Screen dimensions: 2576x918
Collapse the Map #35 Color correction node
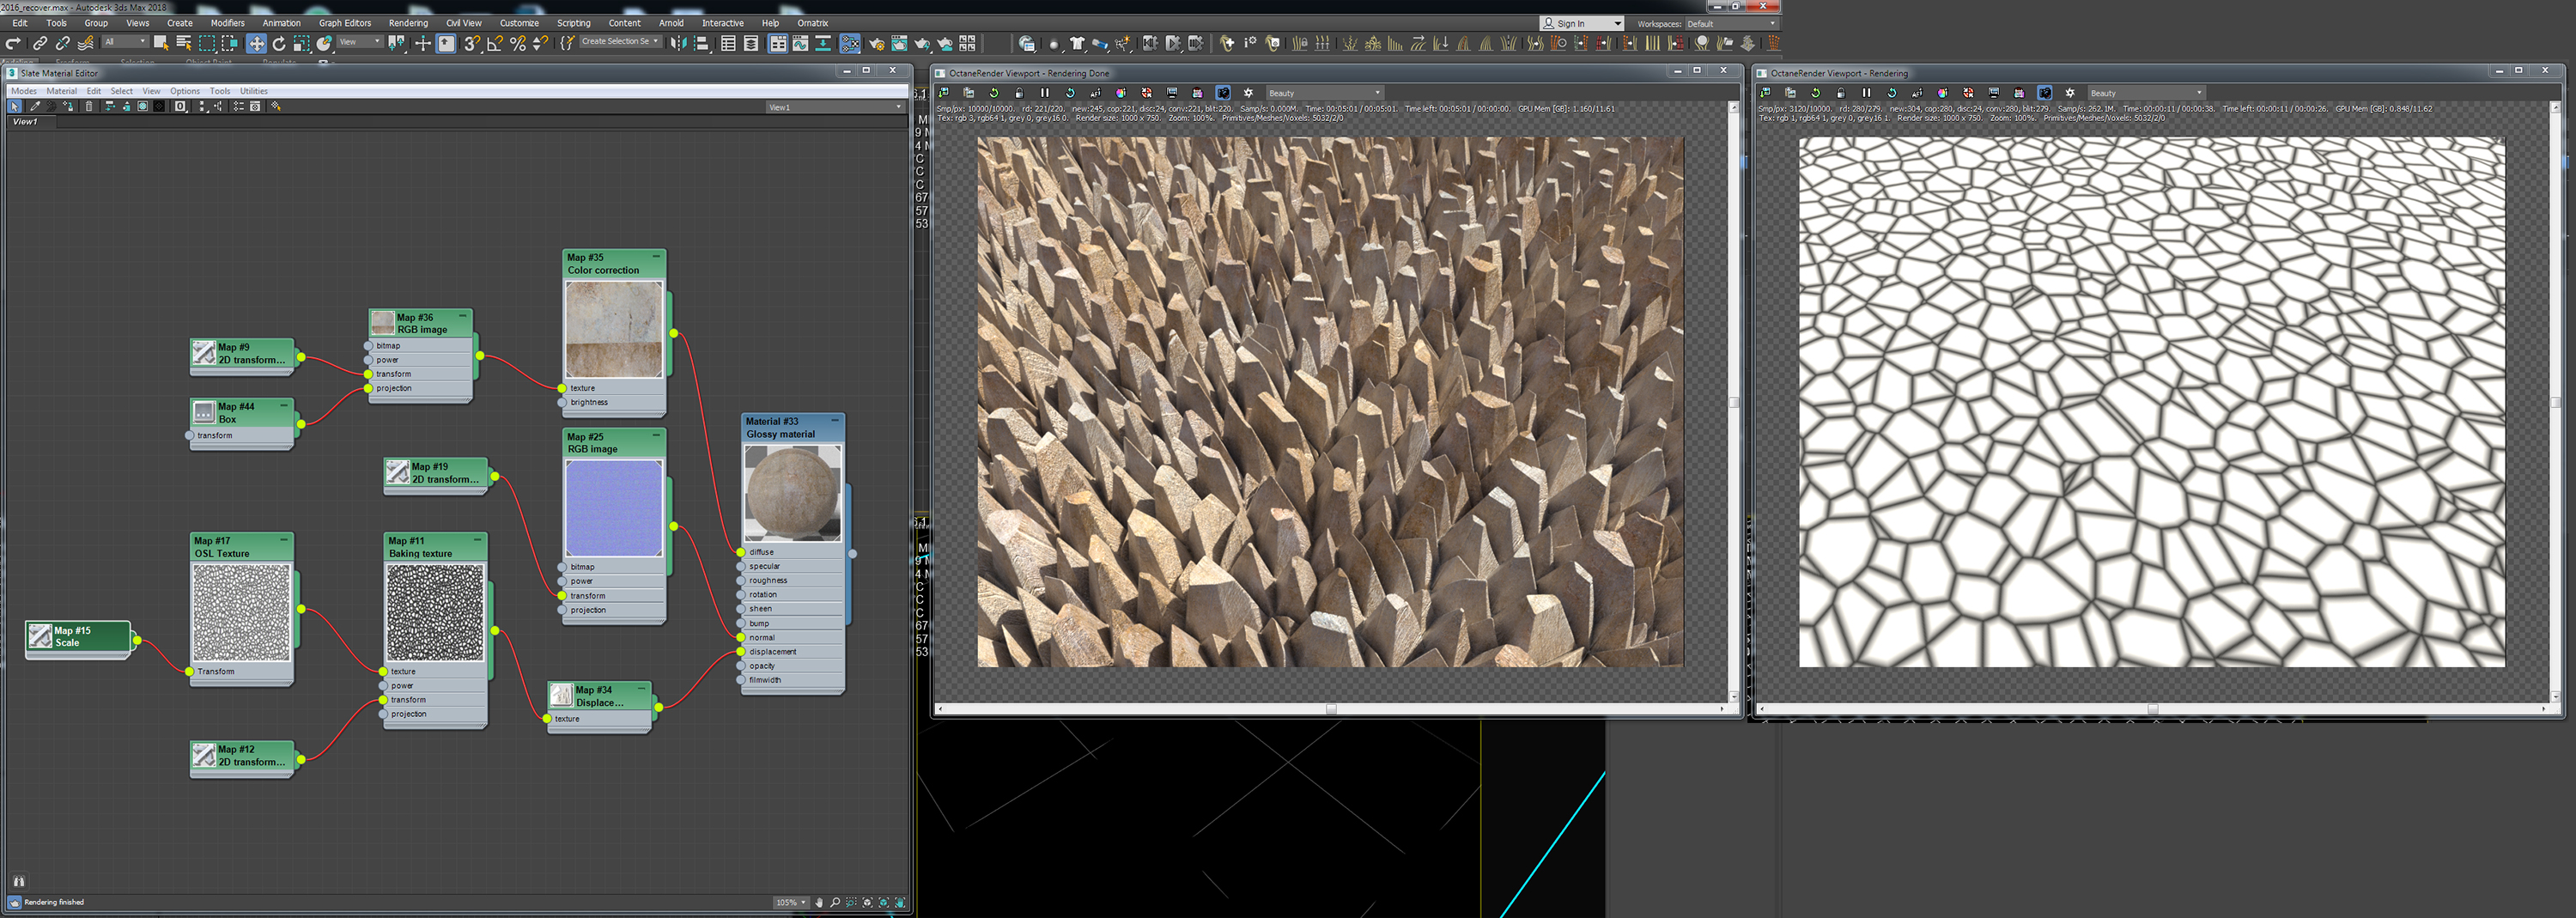point(656,257)
